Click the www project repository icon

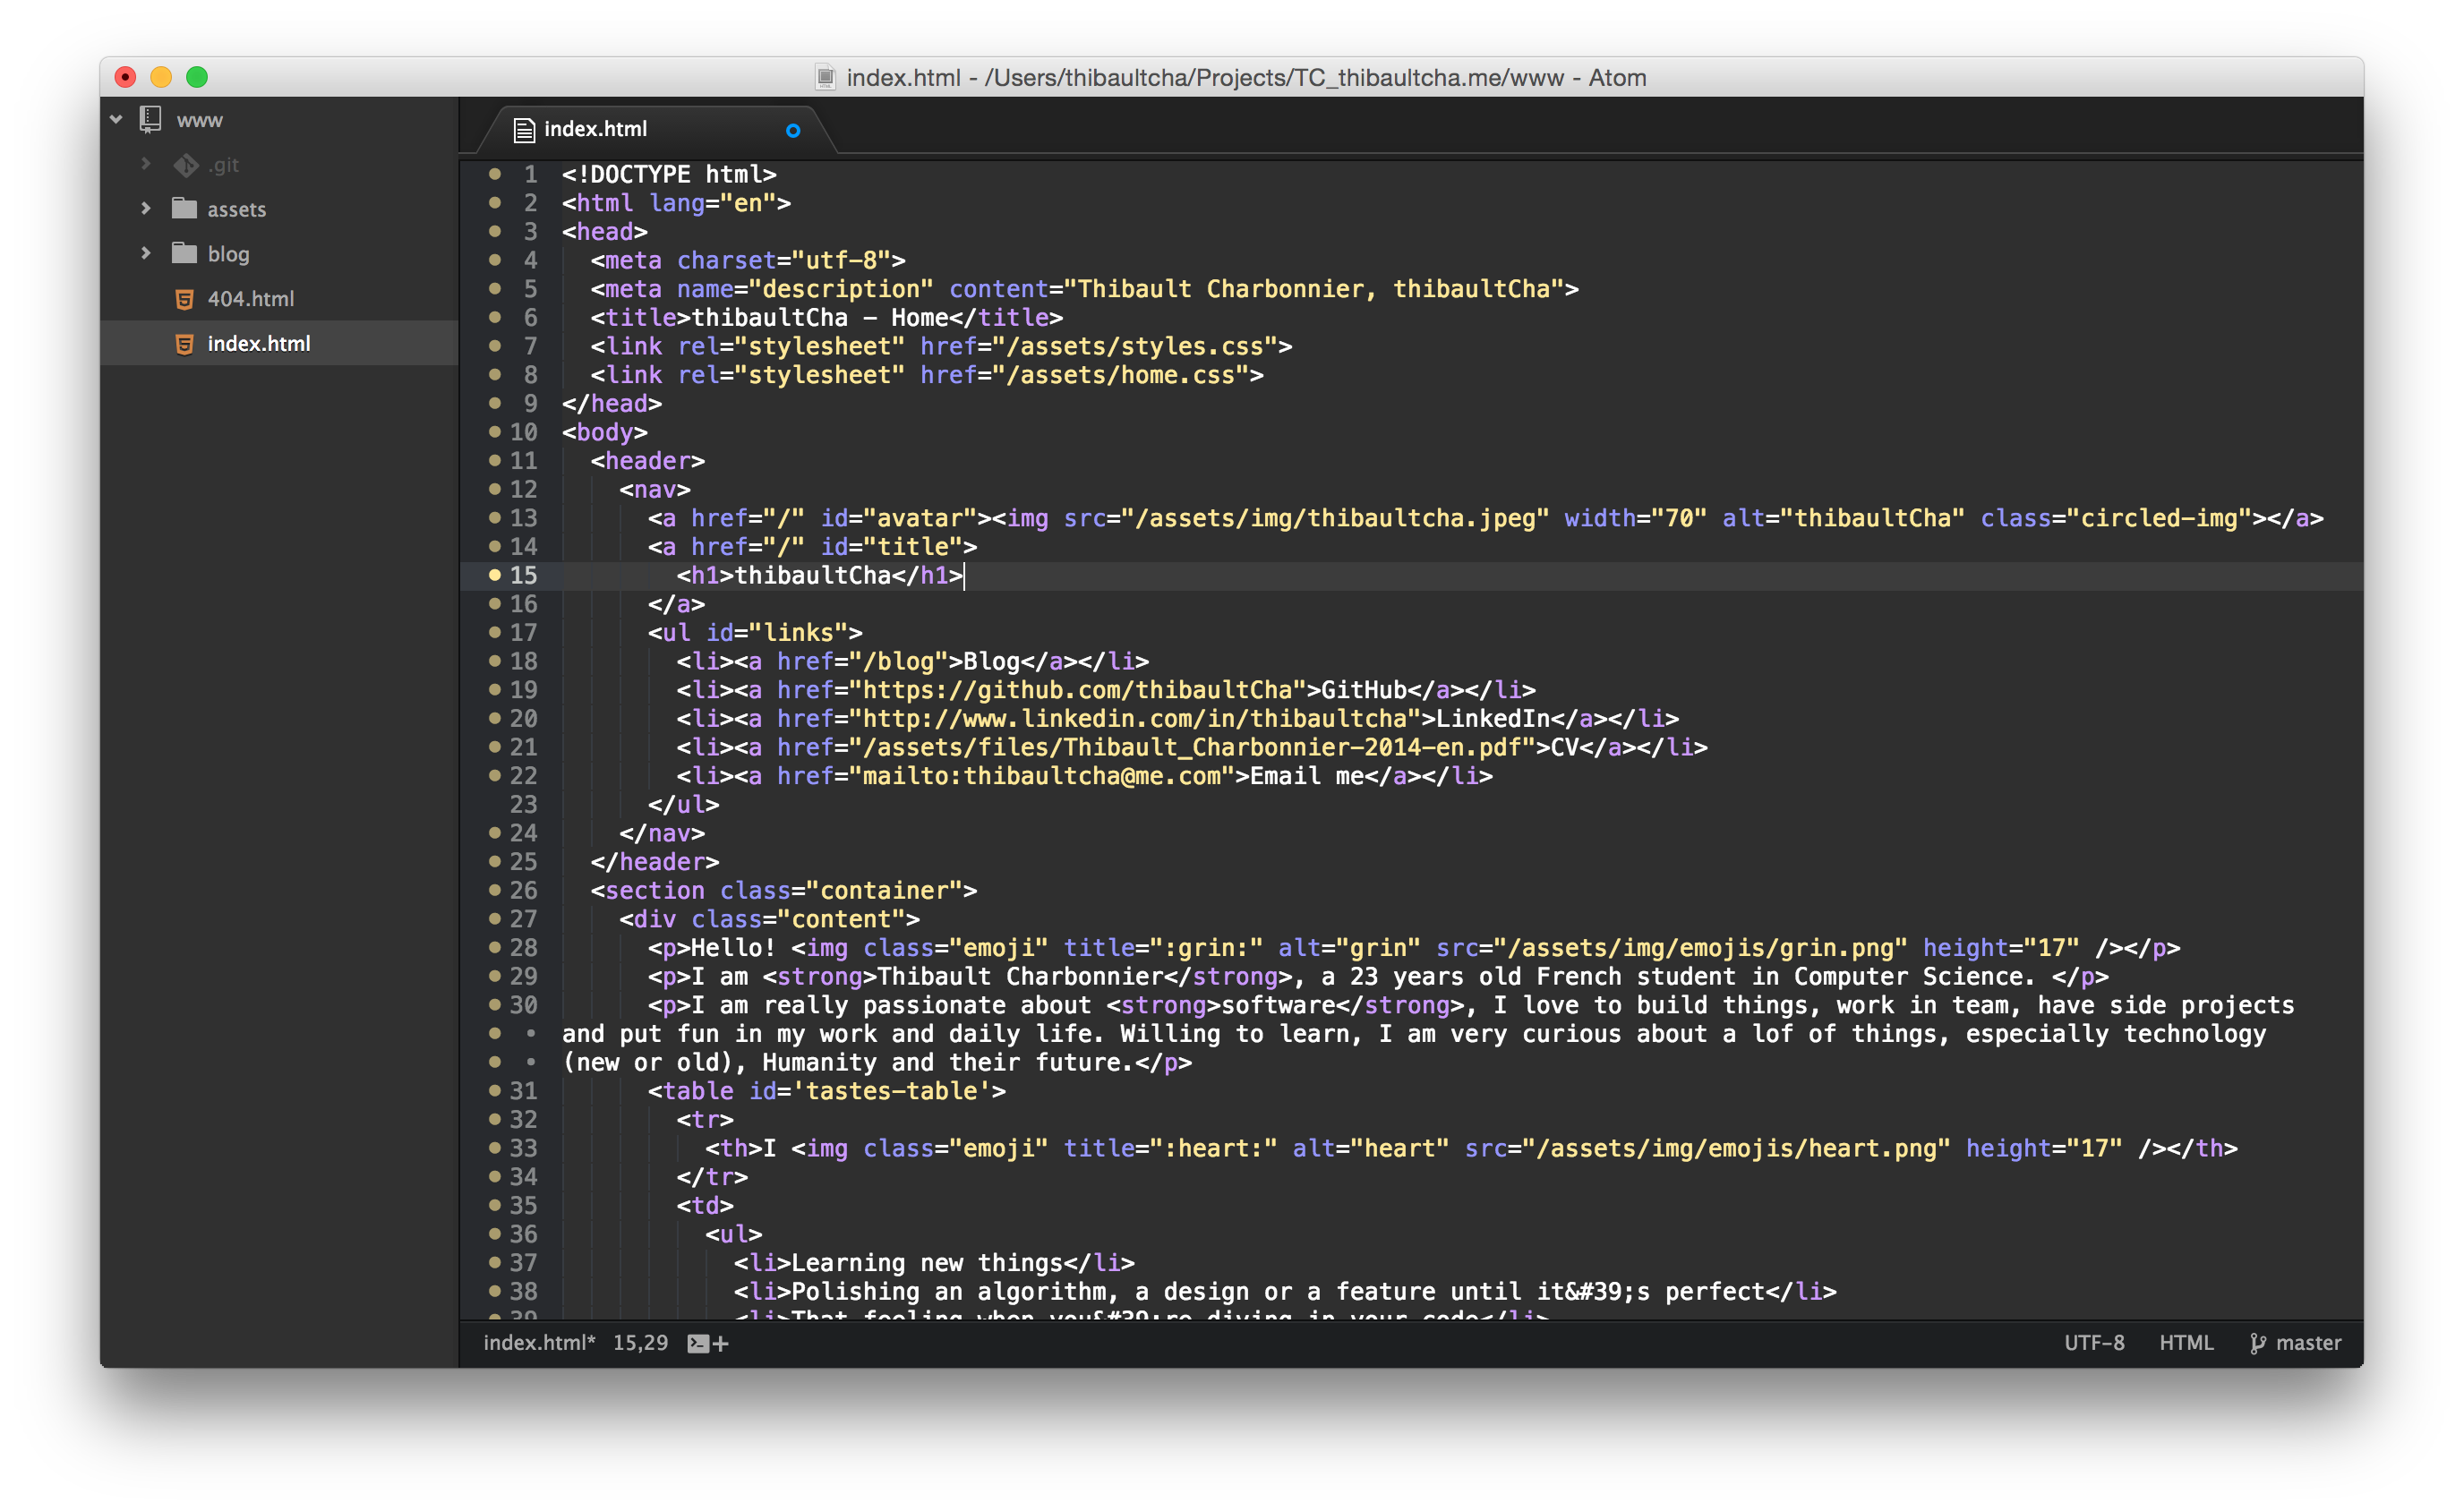(x=150, y=119)
